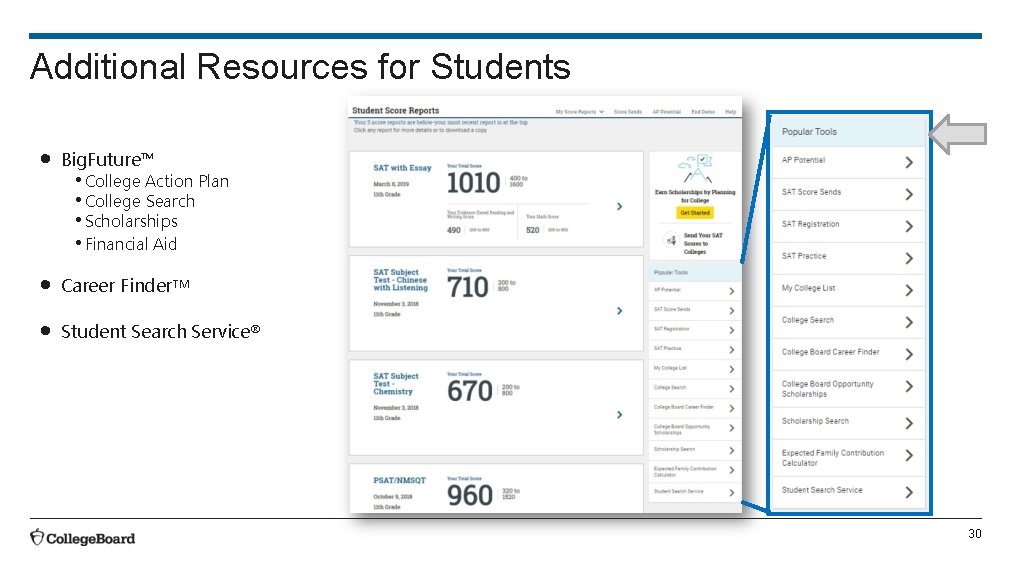The height and width of the screenshot is (569, 1011).
Task: Click SAT Registration chevron in enlarged panel
Action: click(909, 226)
